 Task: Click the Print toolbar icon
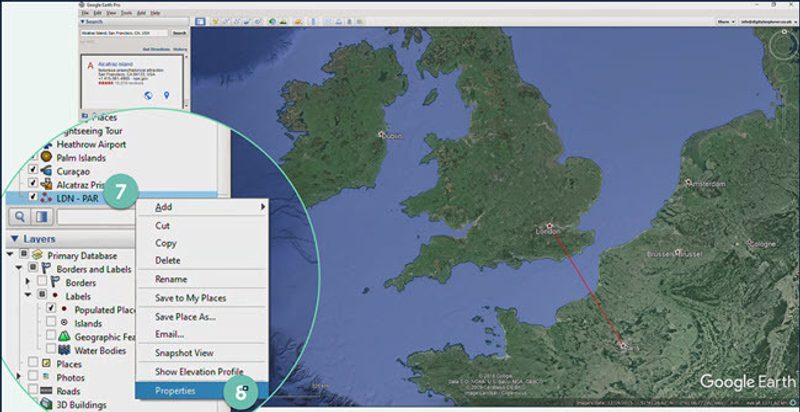point(338,21)
